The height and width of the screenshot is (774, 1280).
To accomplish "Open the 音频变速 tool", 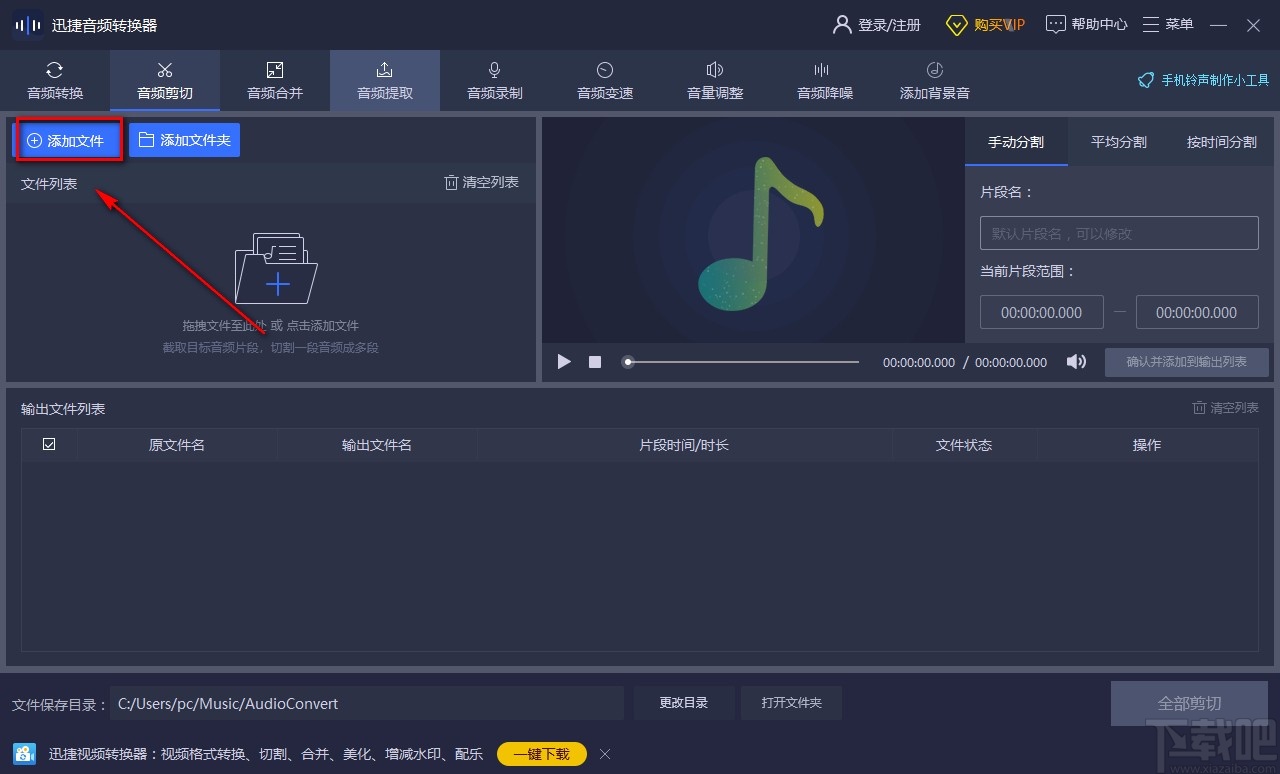I will click(x=604, y=80).
